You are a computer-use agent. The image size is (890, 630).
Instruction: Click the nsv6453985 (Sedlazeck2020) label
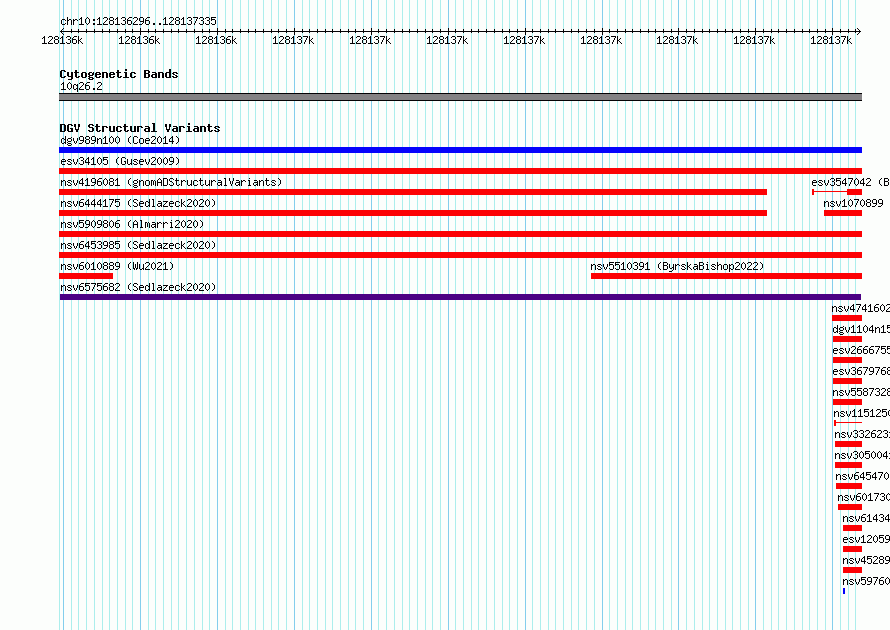pos(138,245)
